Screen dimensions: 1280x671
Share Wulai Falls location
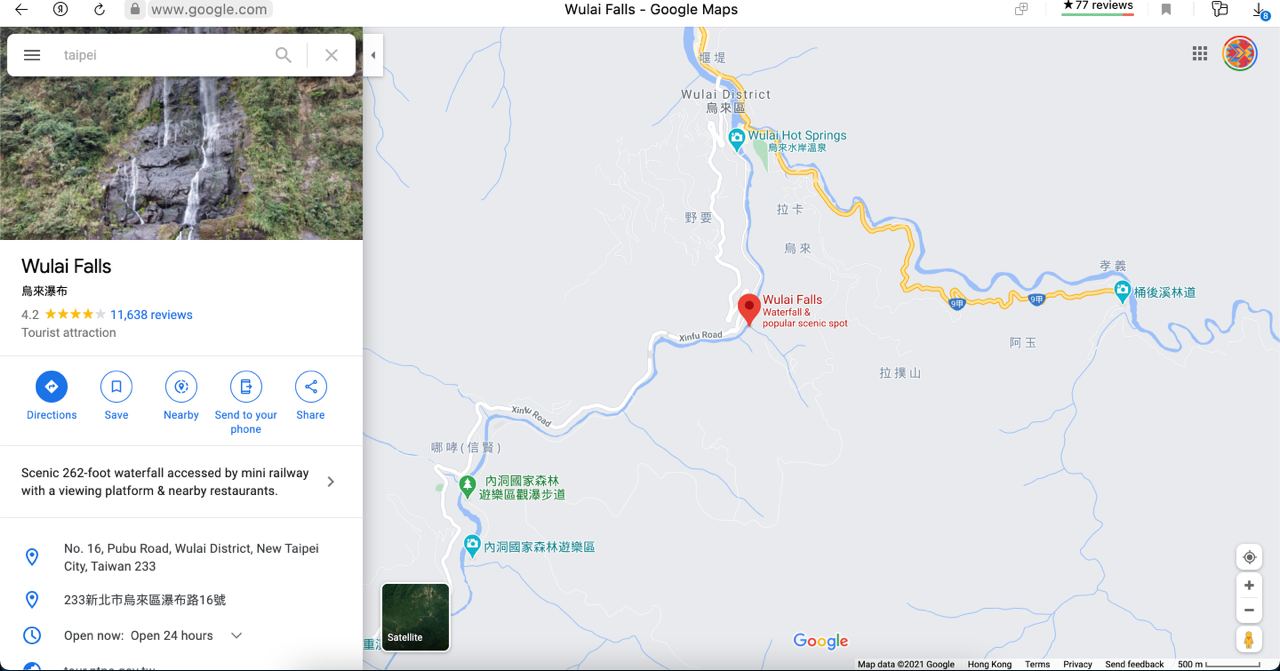tap(310, 396)
